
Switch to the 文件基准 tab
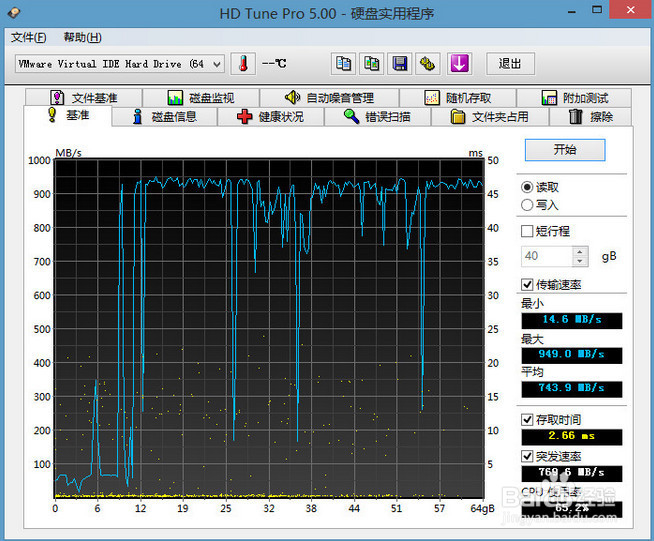[x=83, y=98]
